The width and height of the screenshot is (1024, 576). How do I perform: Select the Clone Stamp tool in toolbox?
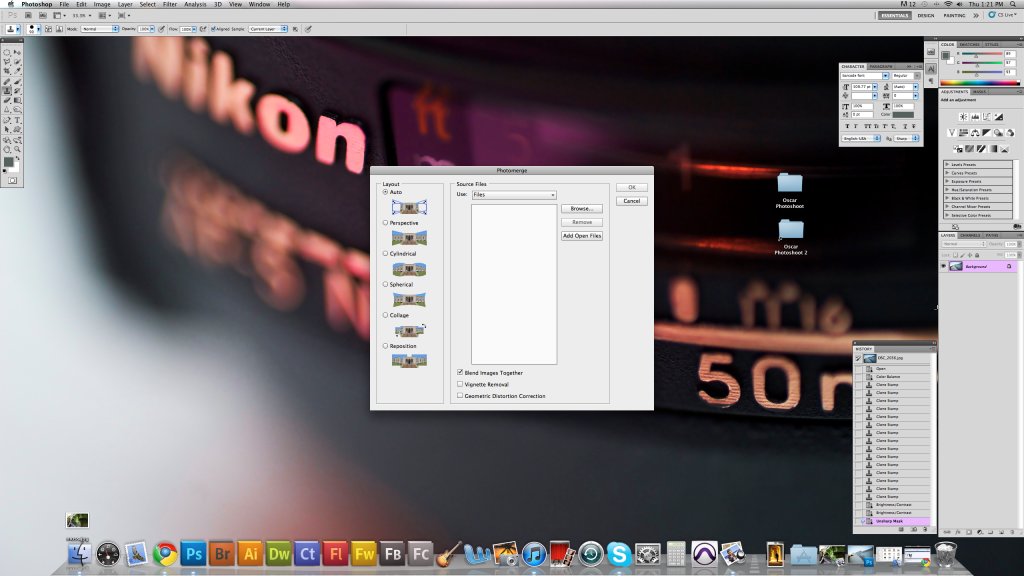pyautogui.click(x=7, y=91)
